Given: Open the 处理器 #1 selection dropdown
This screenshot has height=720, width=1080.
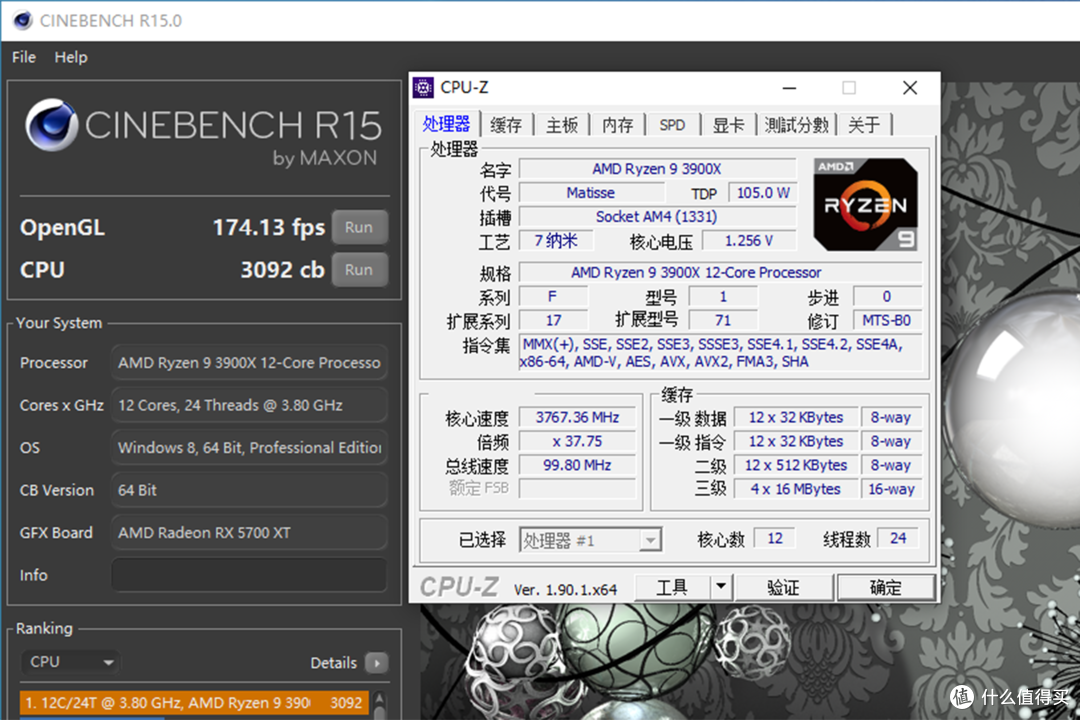Looking at the screenshot, I should click(x=590, y=540).
